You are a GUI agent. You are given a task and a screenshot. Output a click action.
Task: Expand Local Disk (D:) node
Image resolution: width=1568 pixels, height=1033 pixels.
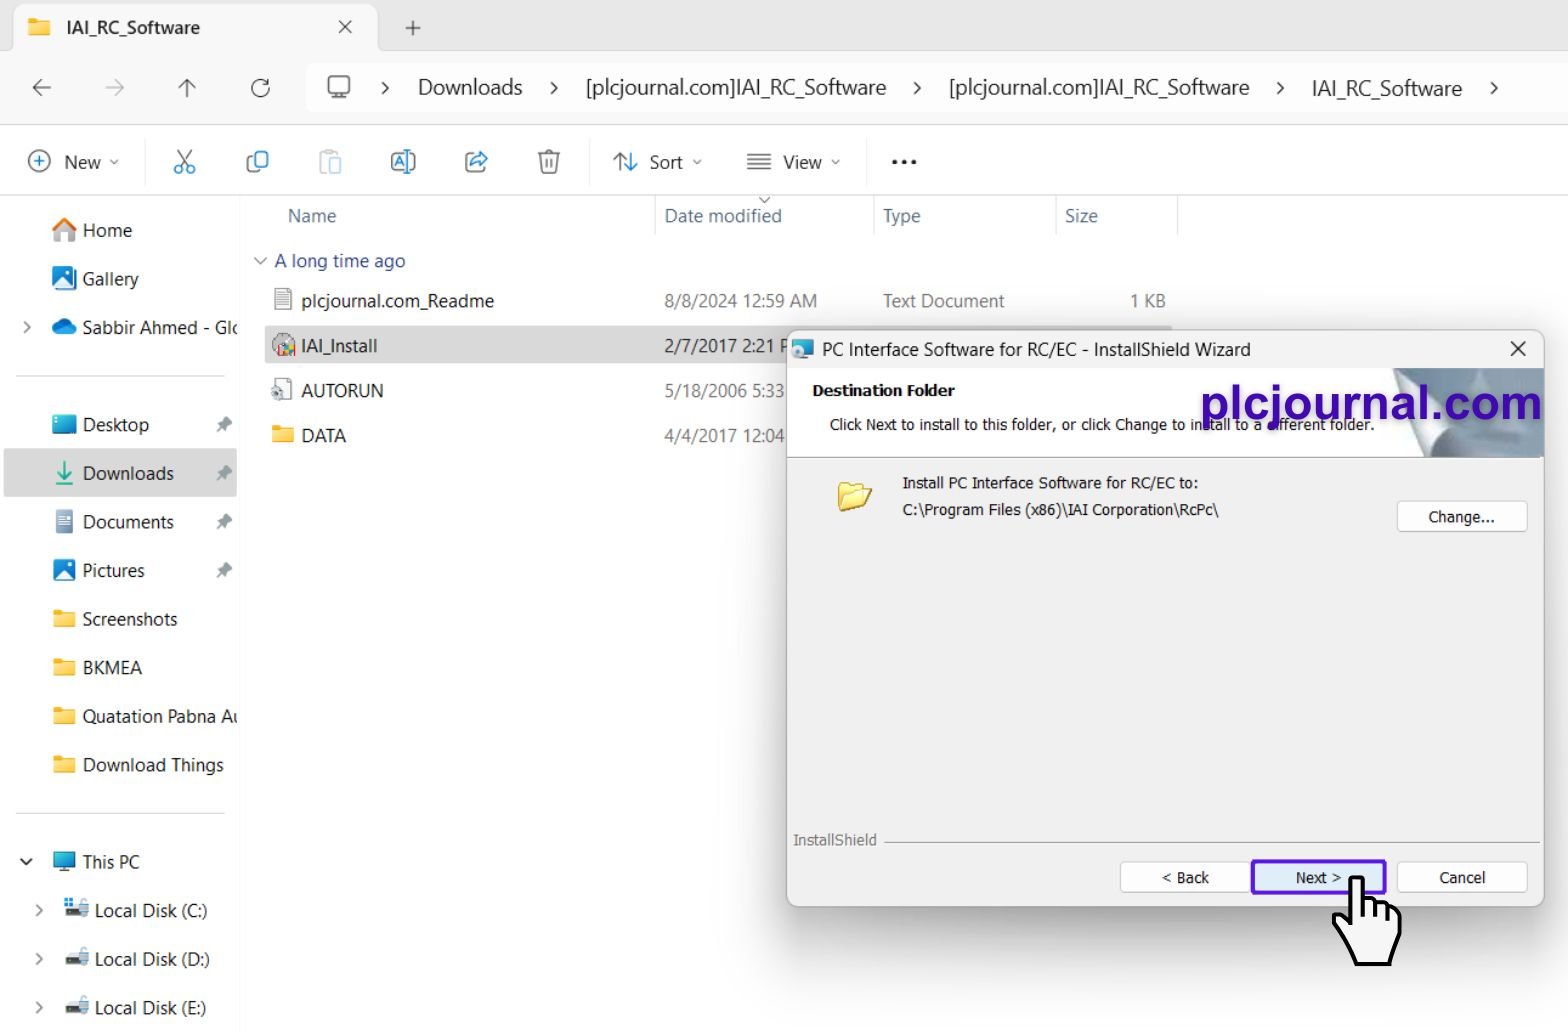(39, 959)
